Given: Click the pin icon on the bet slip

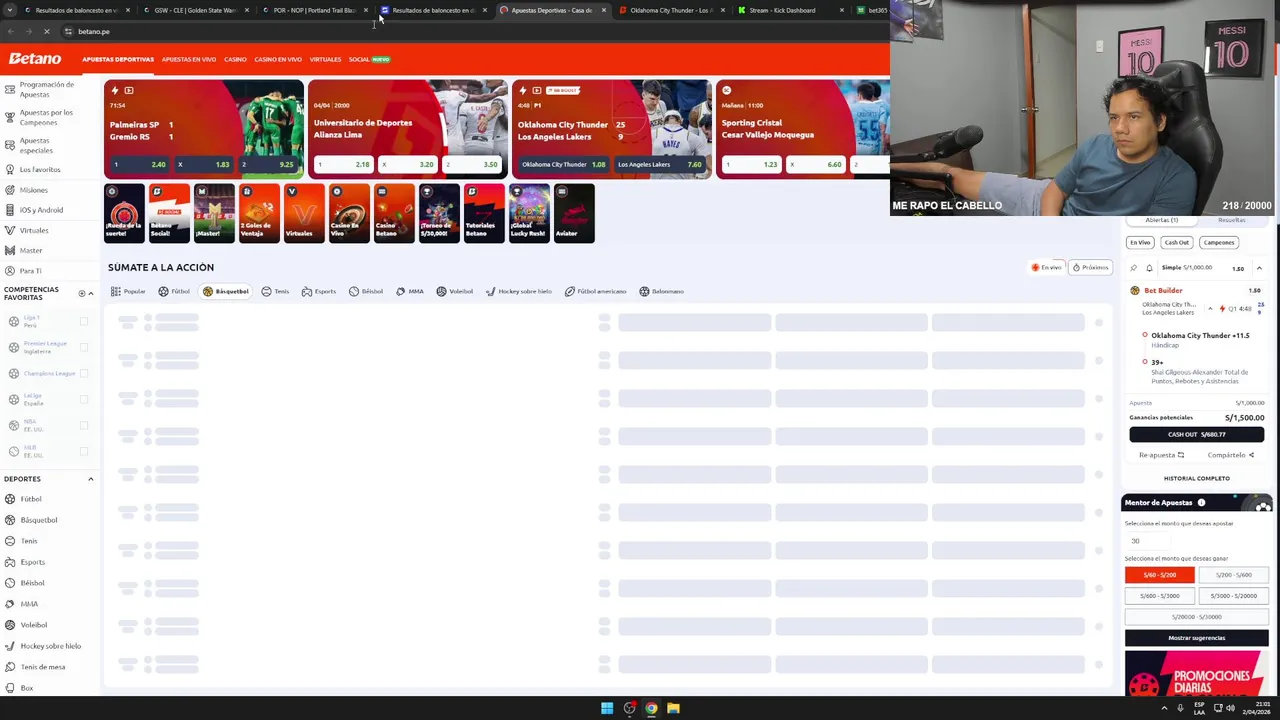Looking at the screenshot, I should tap(1133, 268).
